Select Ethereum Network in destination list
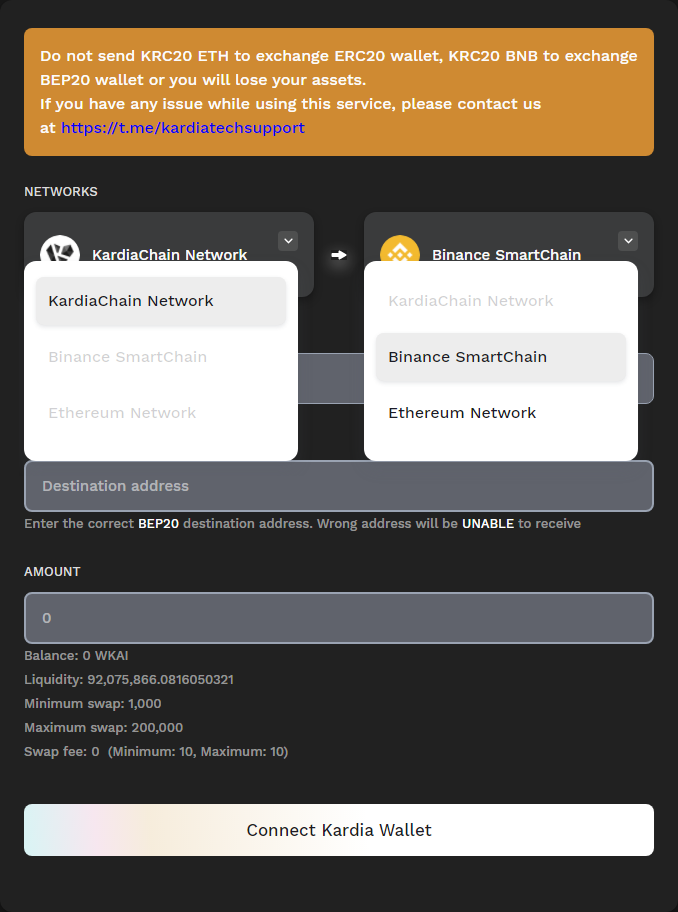 click(501, 412)
